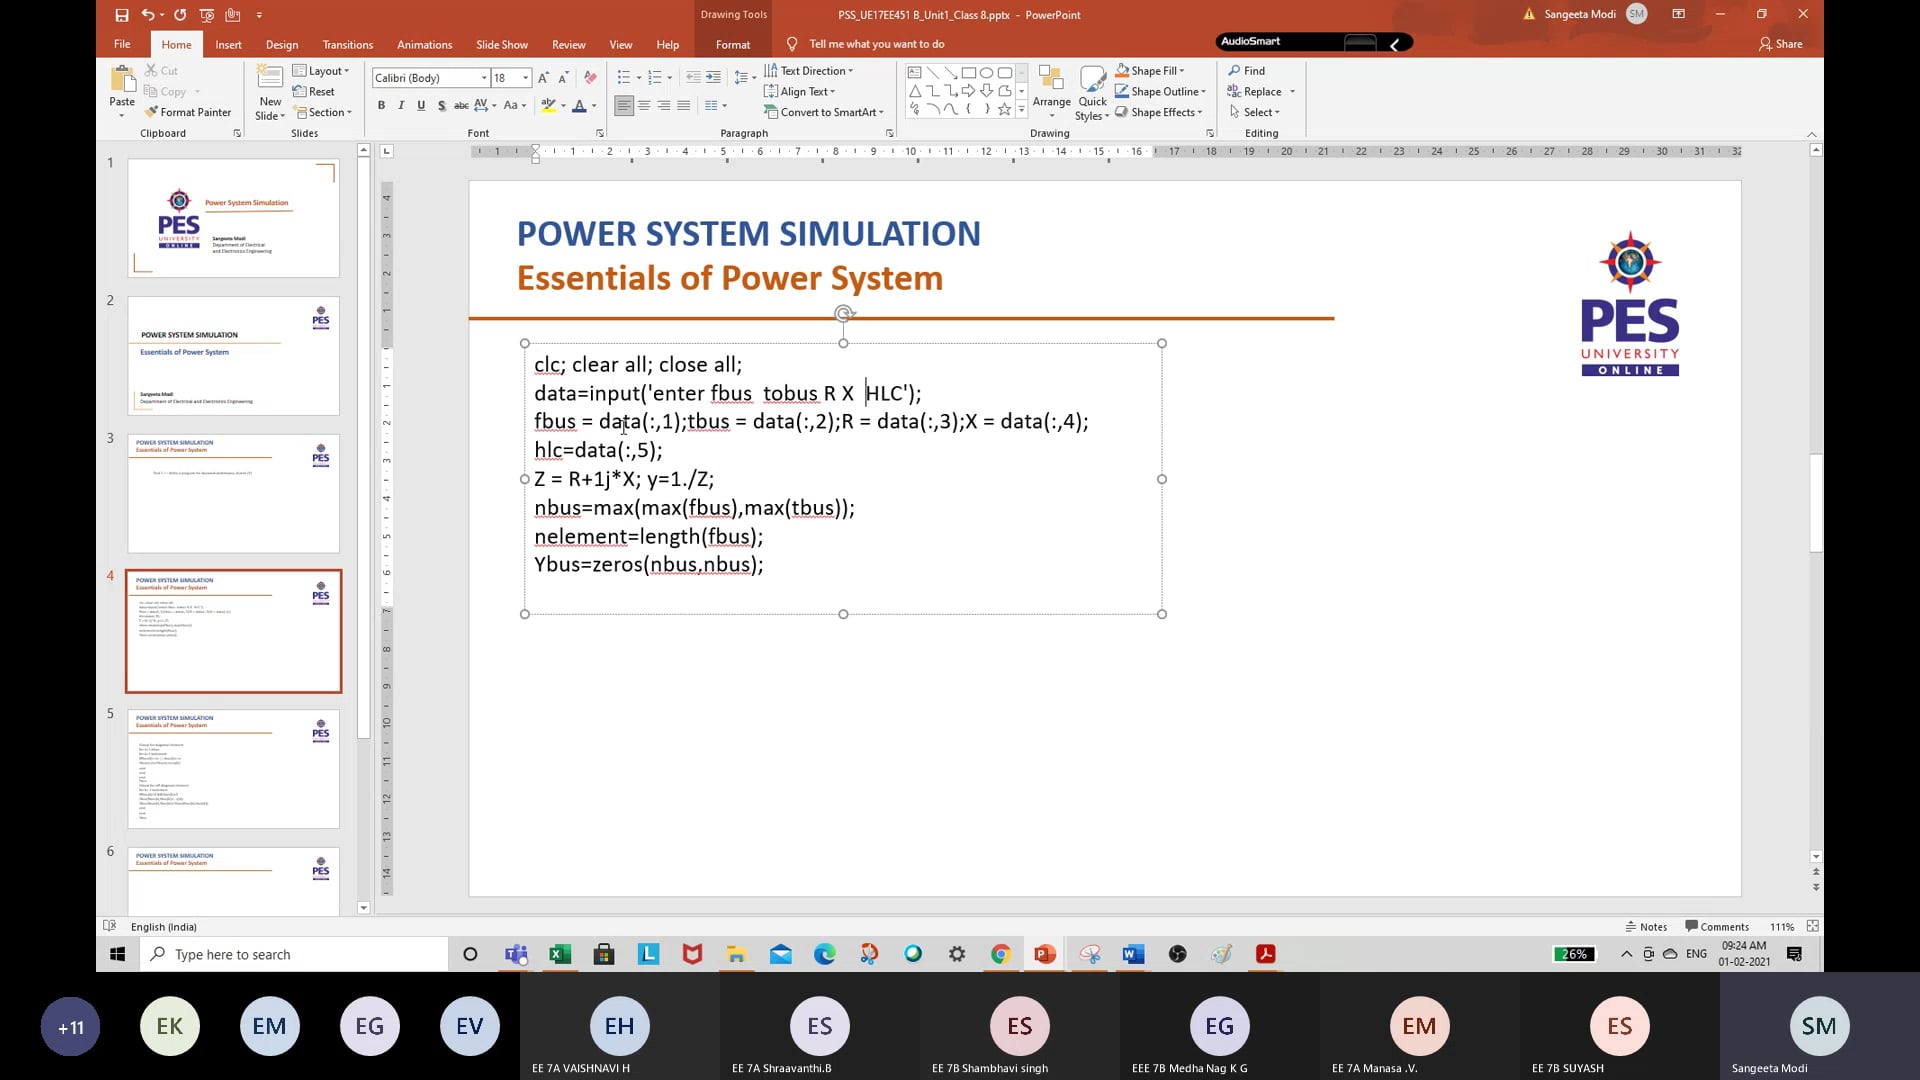
Task: Open the font name dropdown
Action: [484, 77]
